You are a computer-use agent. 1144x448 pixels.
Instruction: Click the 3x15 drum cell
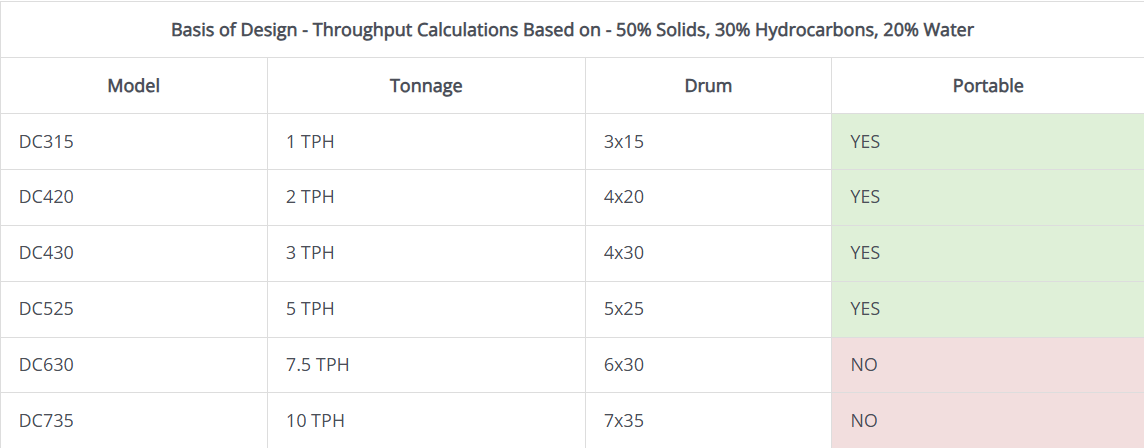click(624, 142)
